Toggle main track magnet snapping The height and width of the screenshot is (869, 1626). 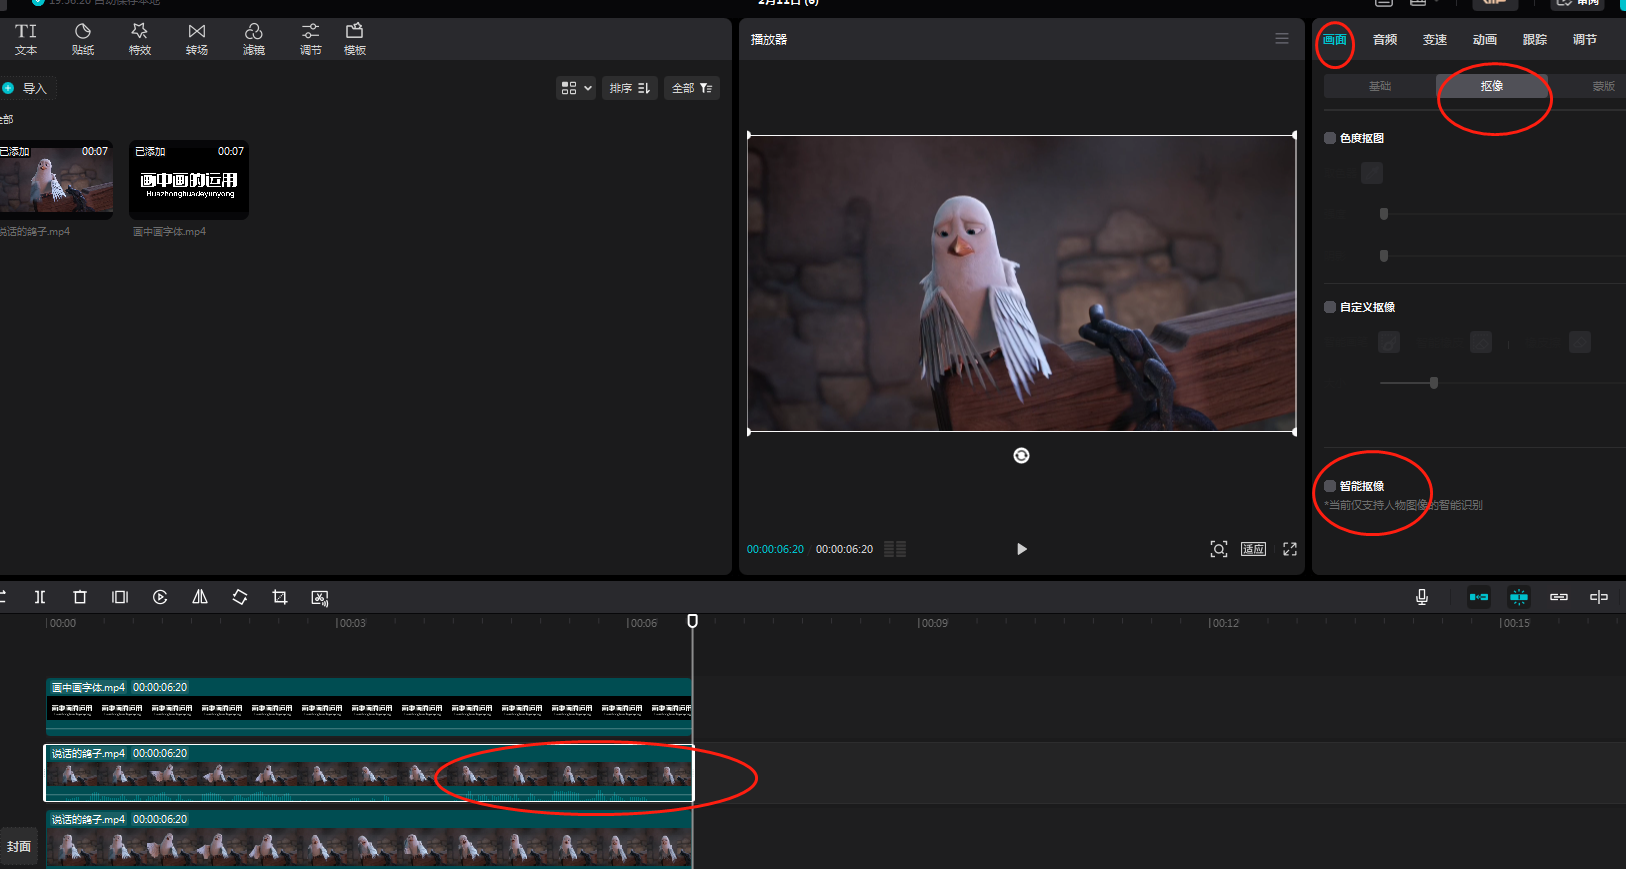tap(1479, 597)
